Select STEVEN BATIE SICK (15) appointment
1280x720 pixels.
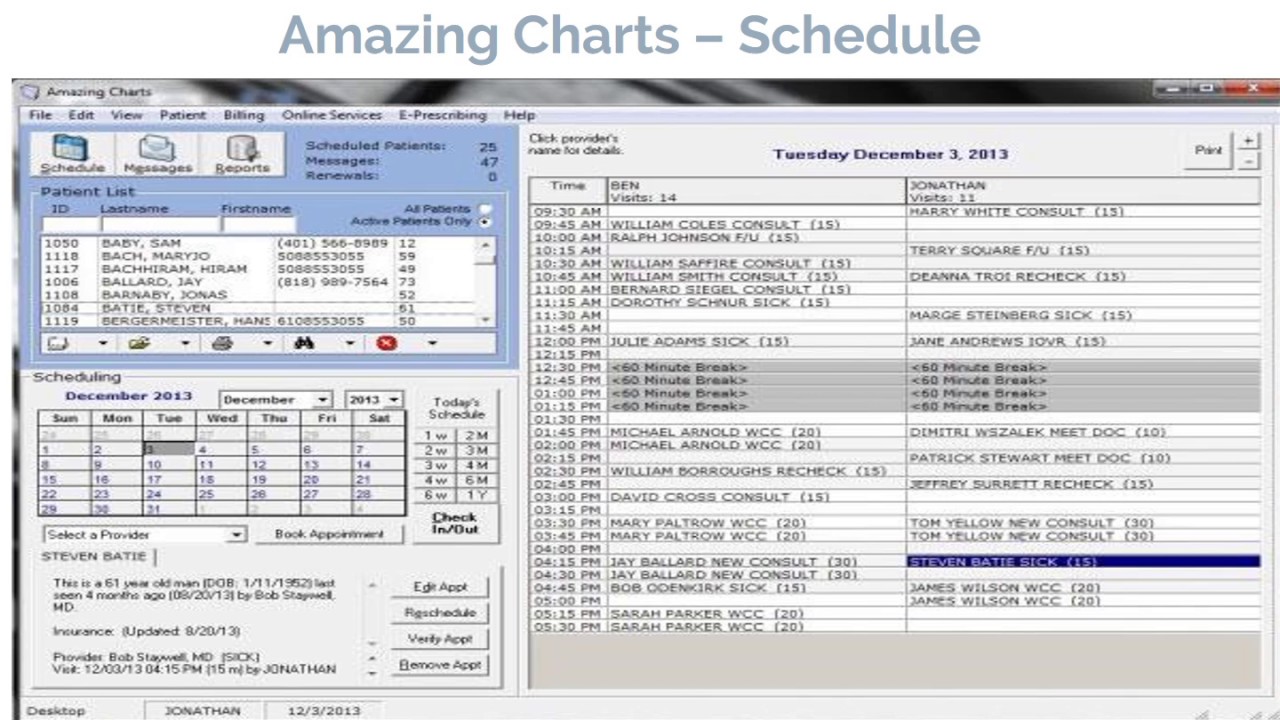coord(1083,562)
